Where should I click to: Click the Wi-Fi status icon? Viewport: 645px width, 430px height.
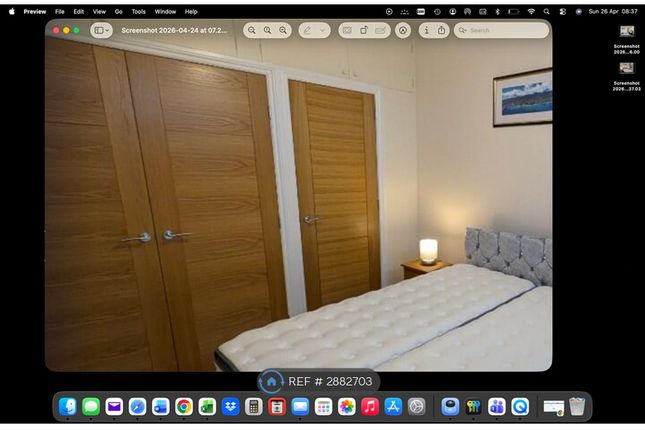pyautogui.click(x=531, y=12)
